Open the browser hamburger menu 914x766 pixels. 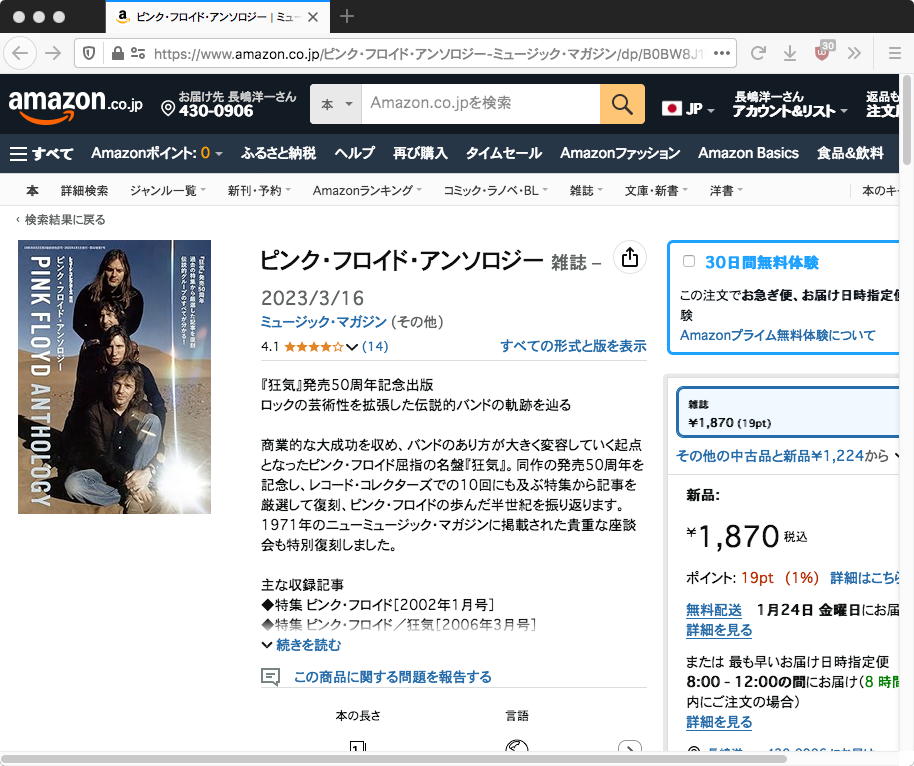click(895, 54)
